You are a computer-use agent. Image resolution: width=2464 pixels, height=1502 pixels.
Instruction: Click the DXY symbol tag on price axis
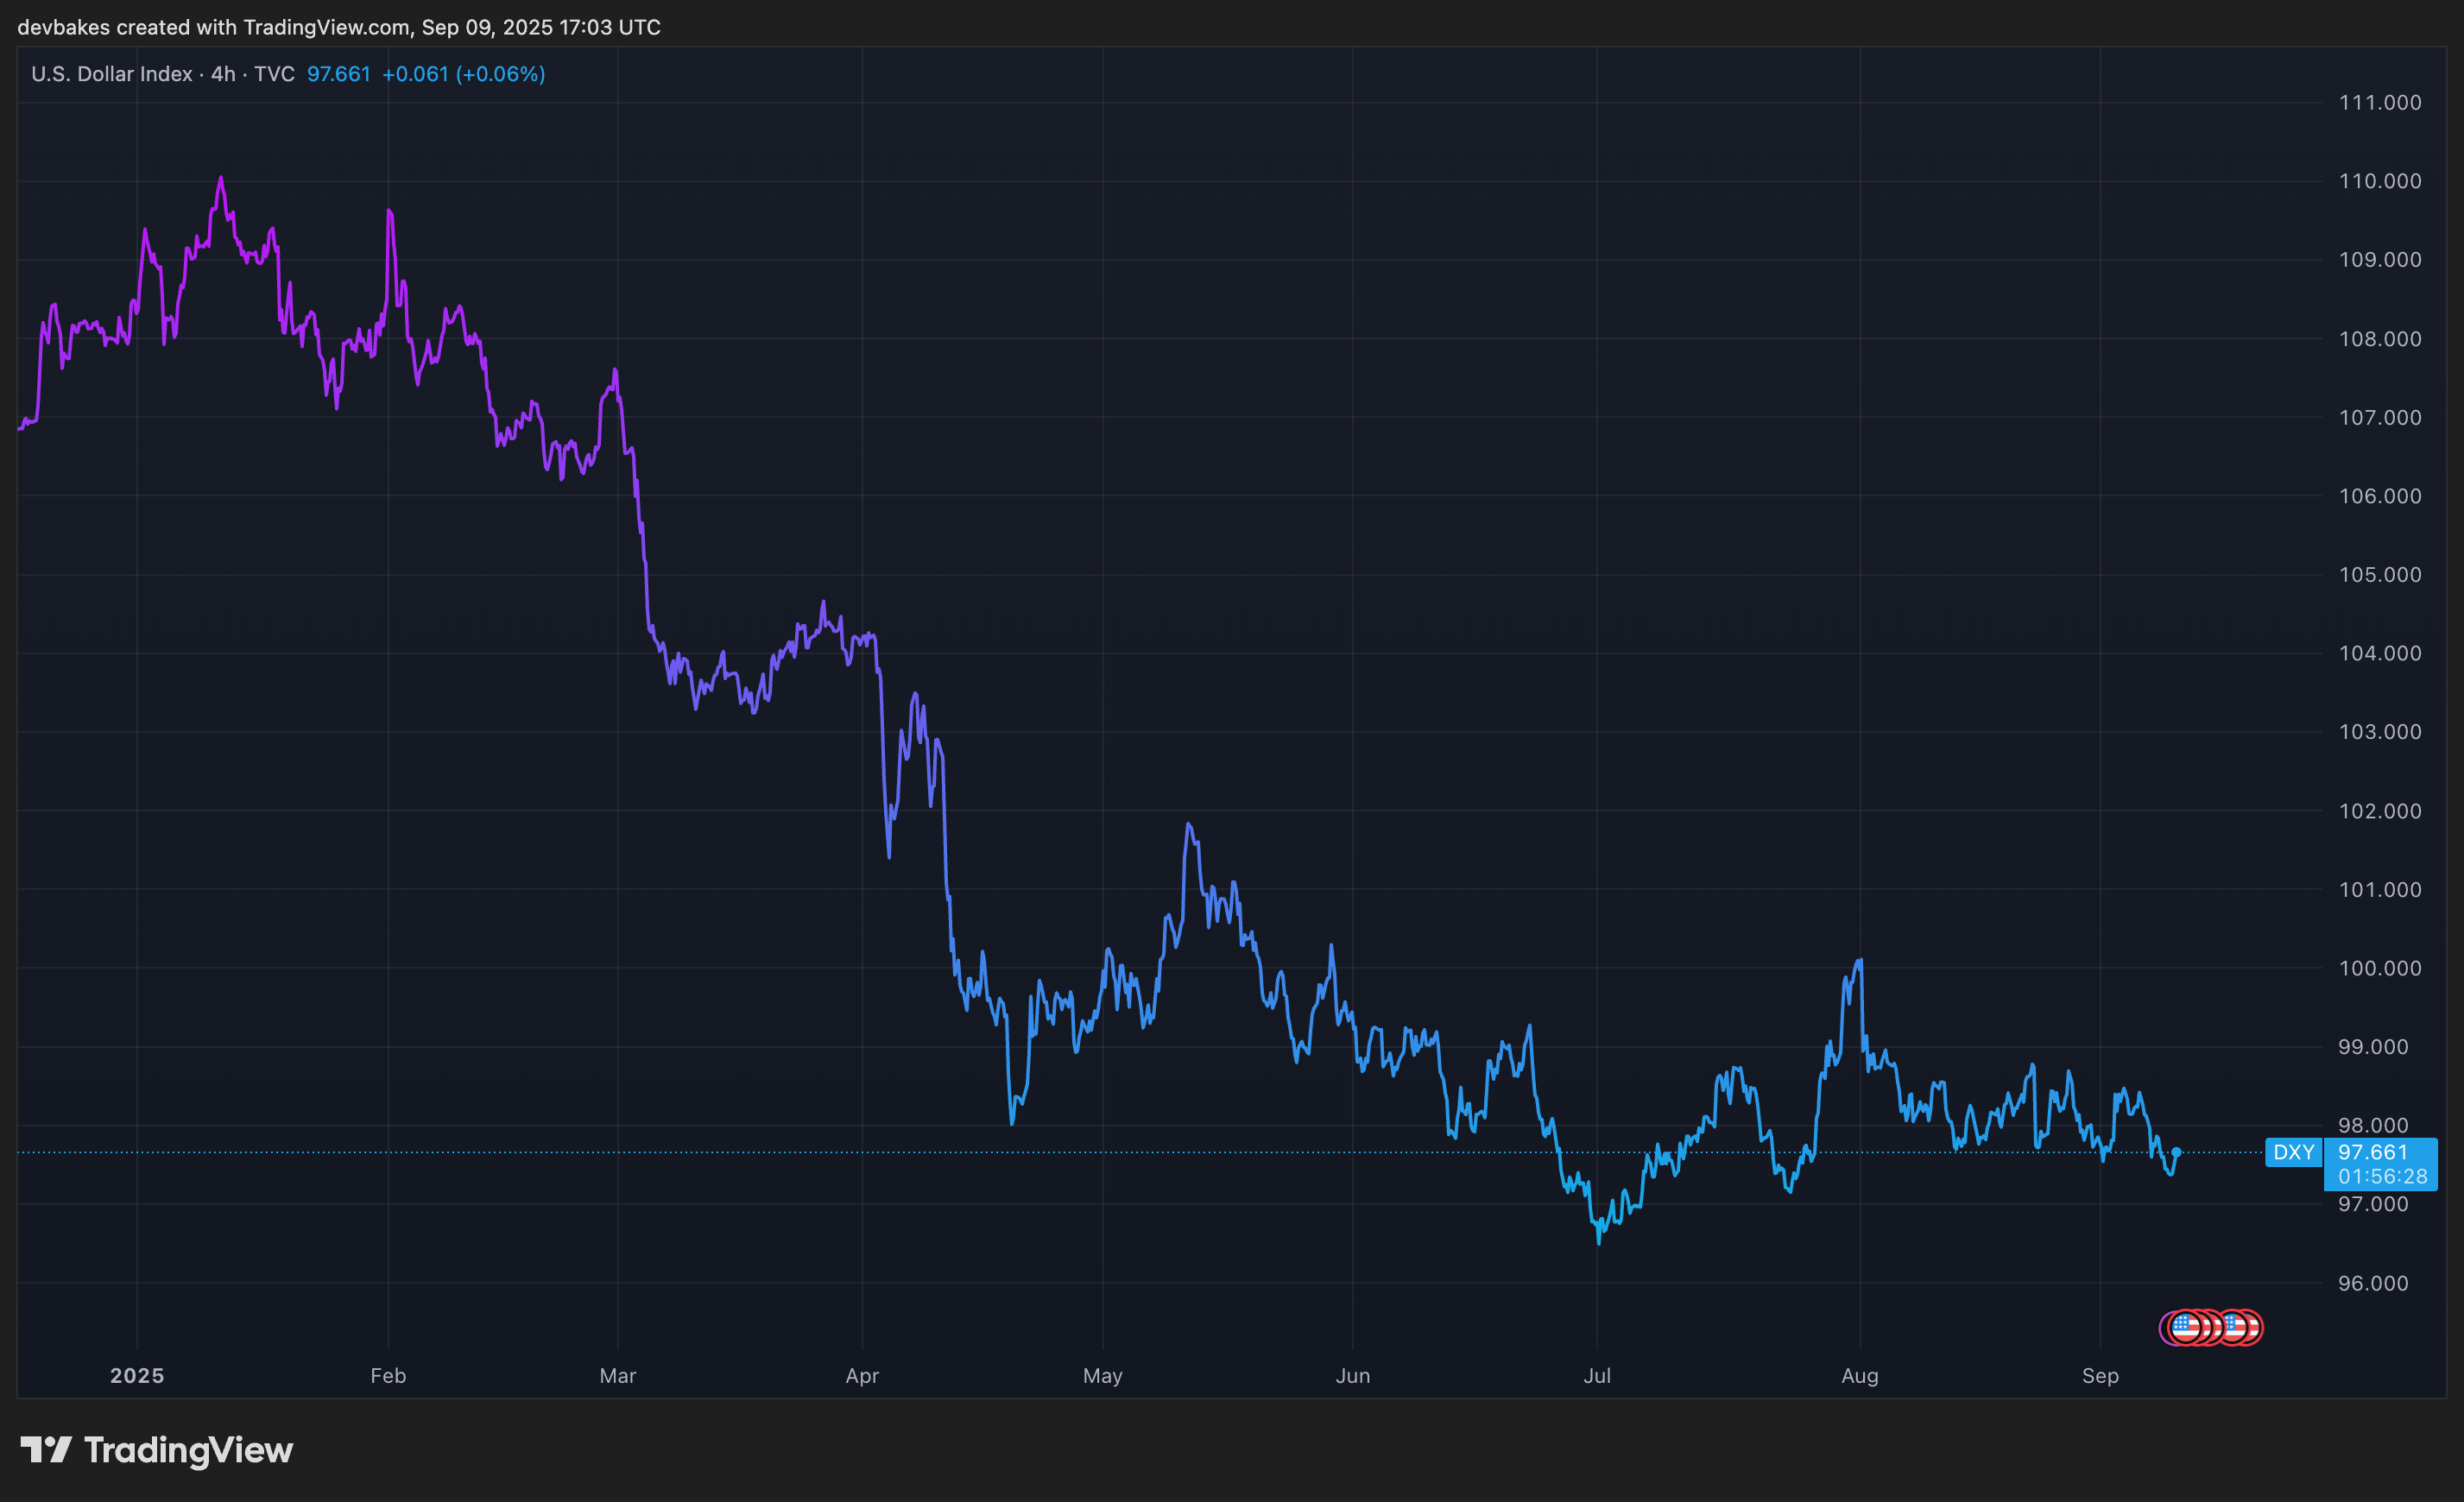[x=2292, y=1152]
